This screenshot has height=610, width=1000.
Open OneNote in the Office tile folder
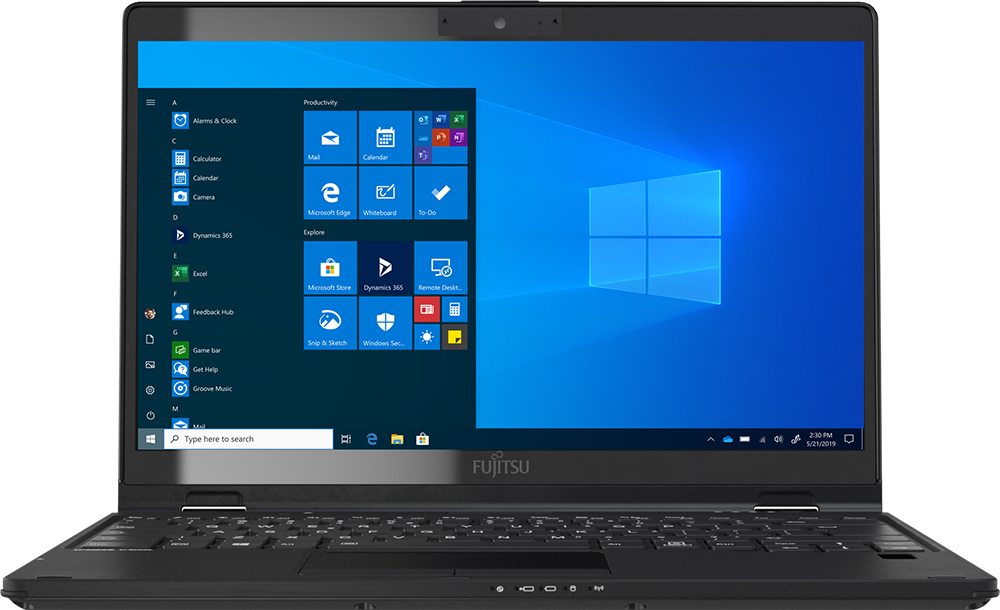coord(458,137)
